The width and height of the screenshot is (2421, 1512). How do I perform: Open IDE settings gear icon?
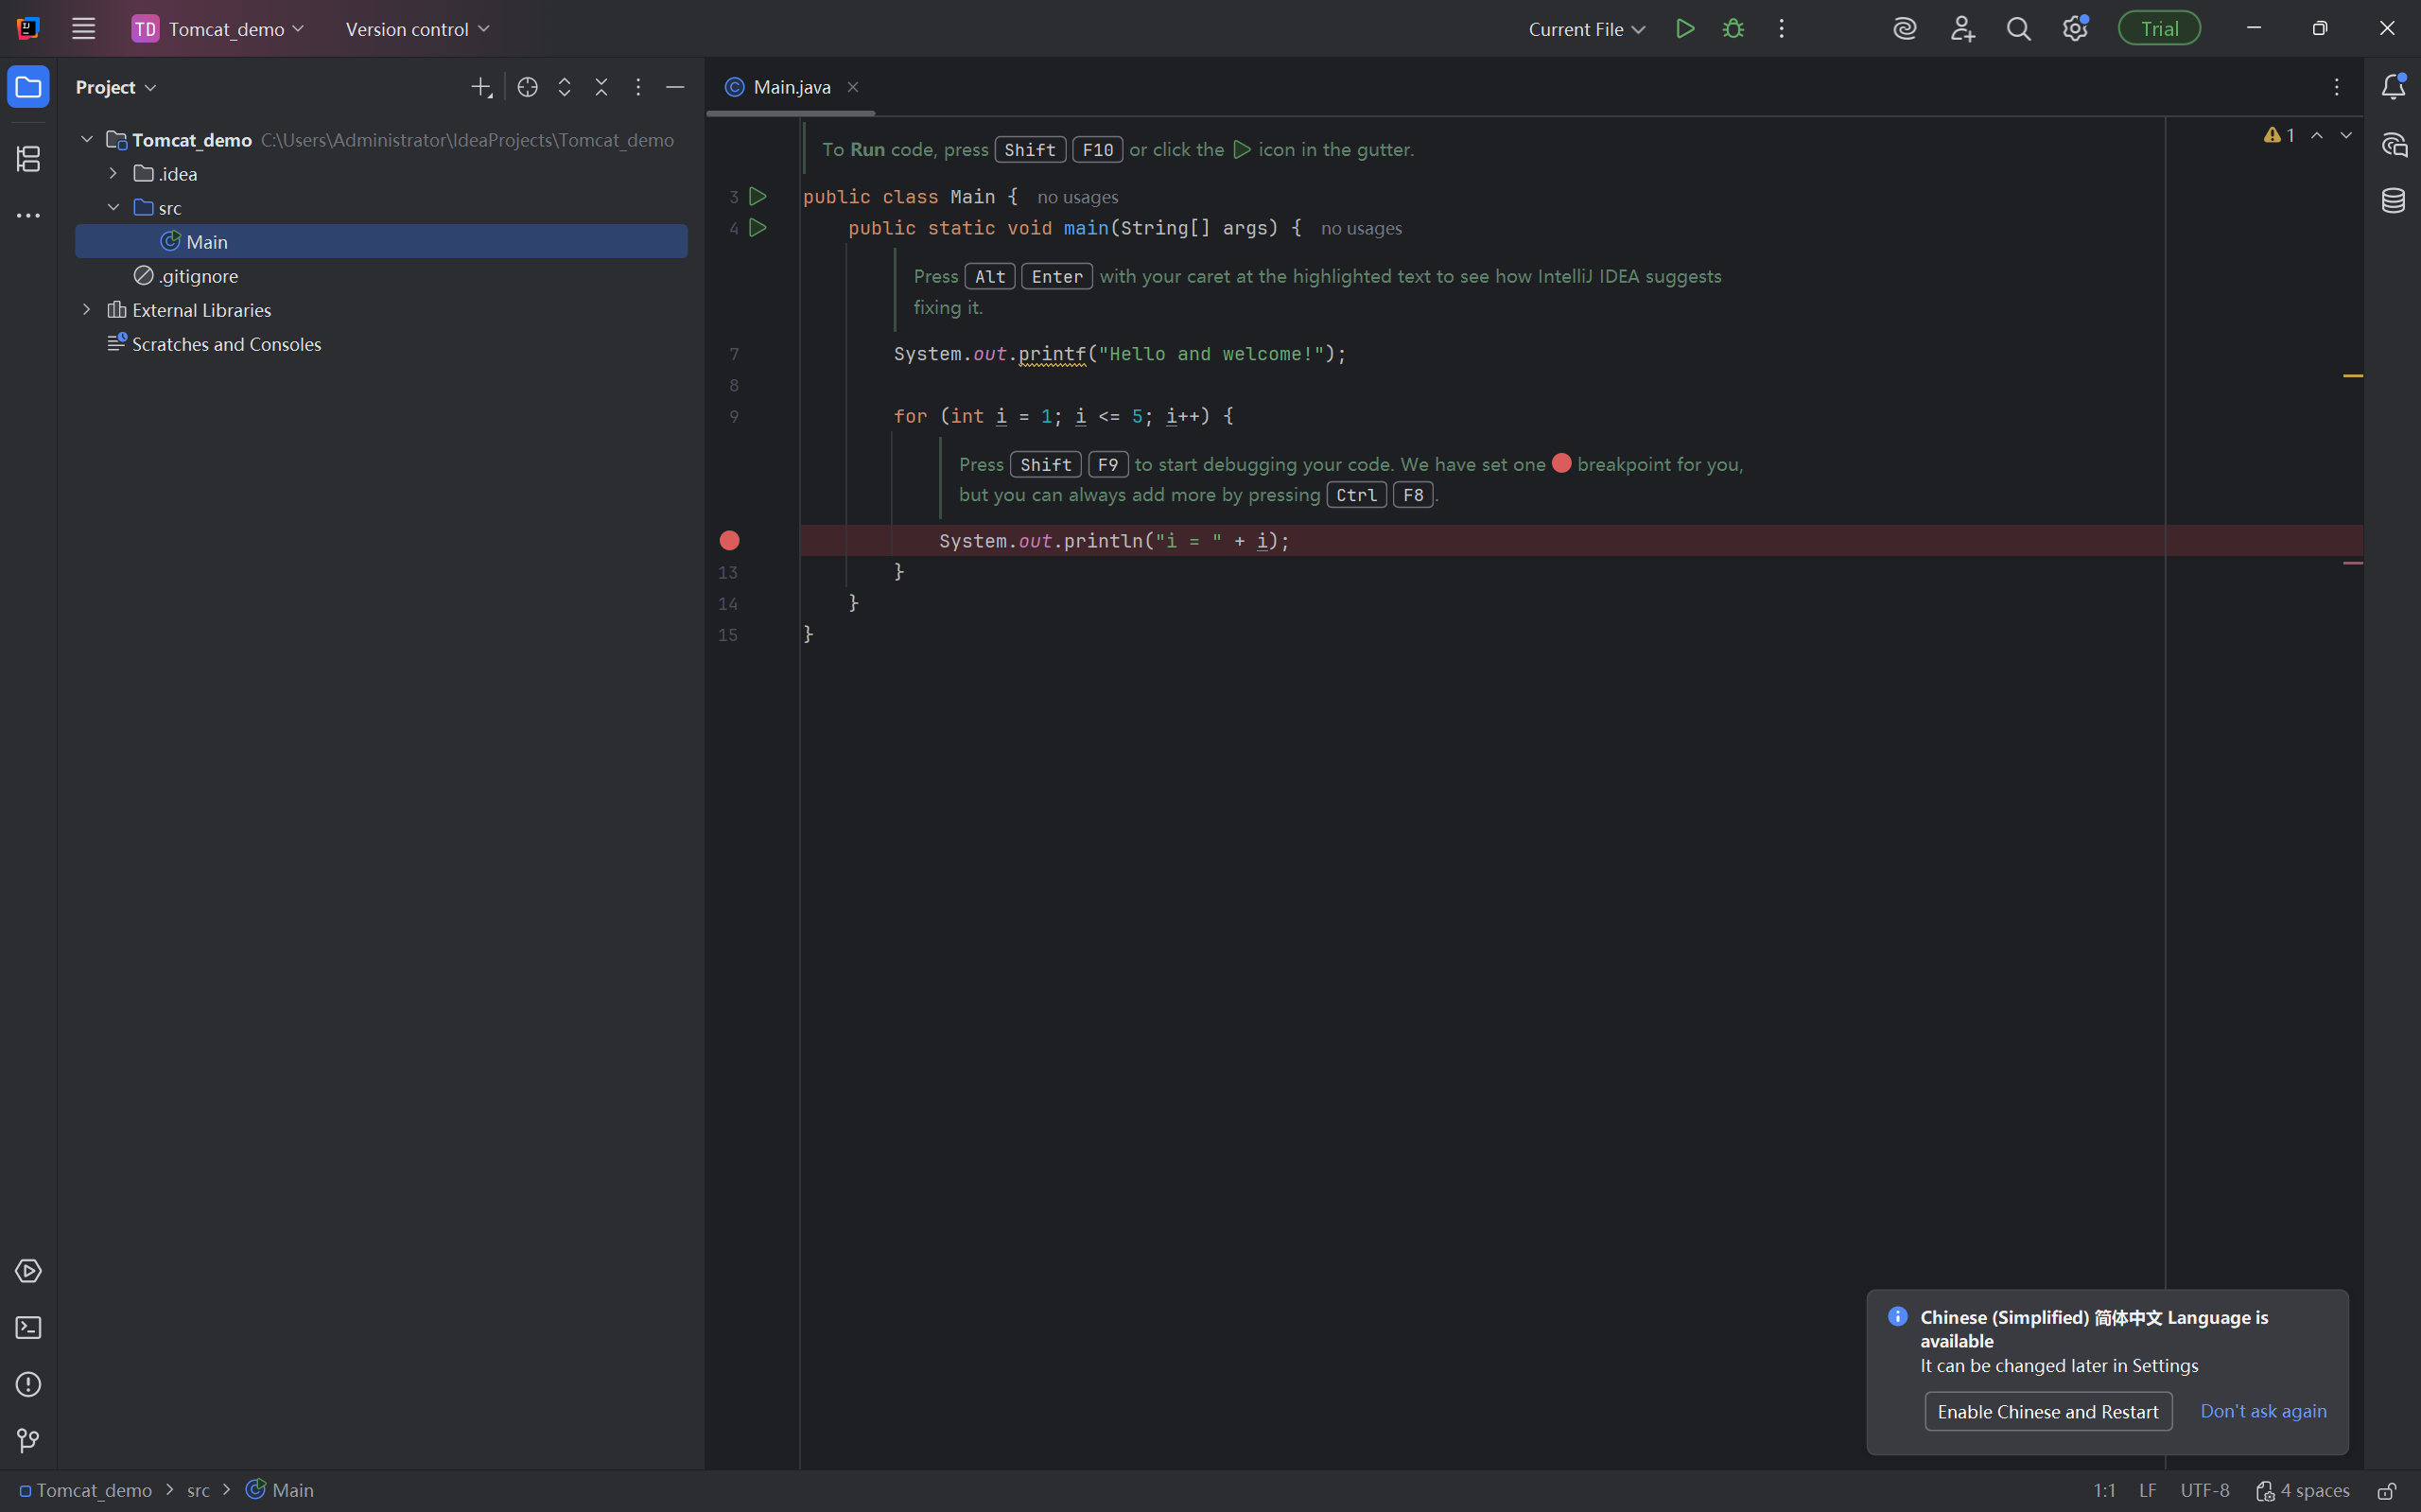pyautogui.click(x=2075, y=29)
